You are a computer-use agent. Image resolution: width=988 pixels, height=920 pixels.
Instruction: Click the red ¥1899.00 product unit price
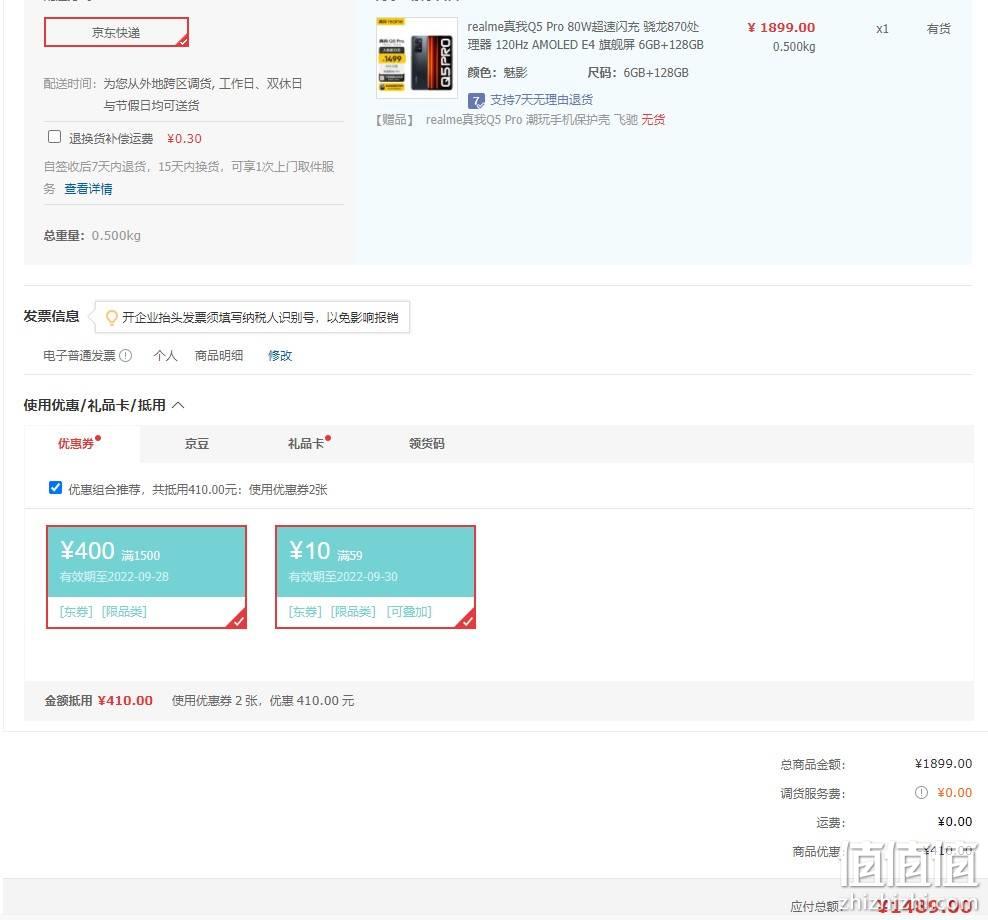(x=781, y=28)
